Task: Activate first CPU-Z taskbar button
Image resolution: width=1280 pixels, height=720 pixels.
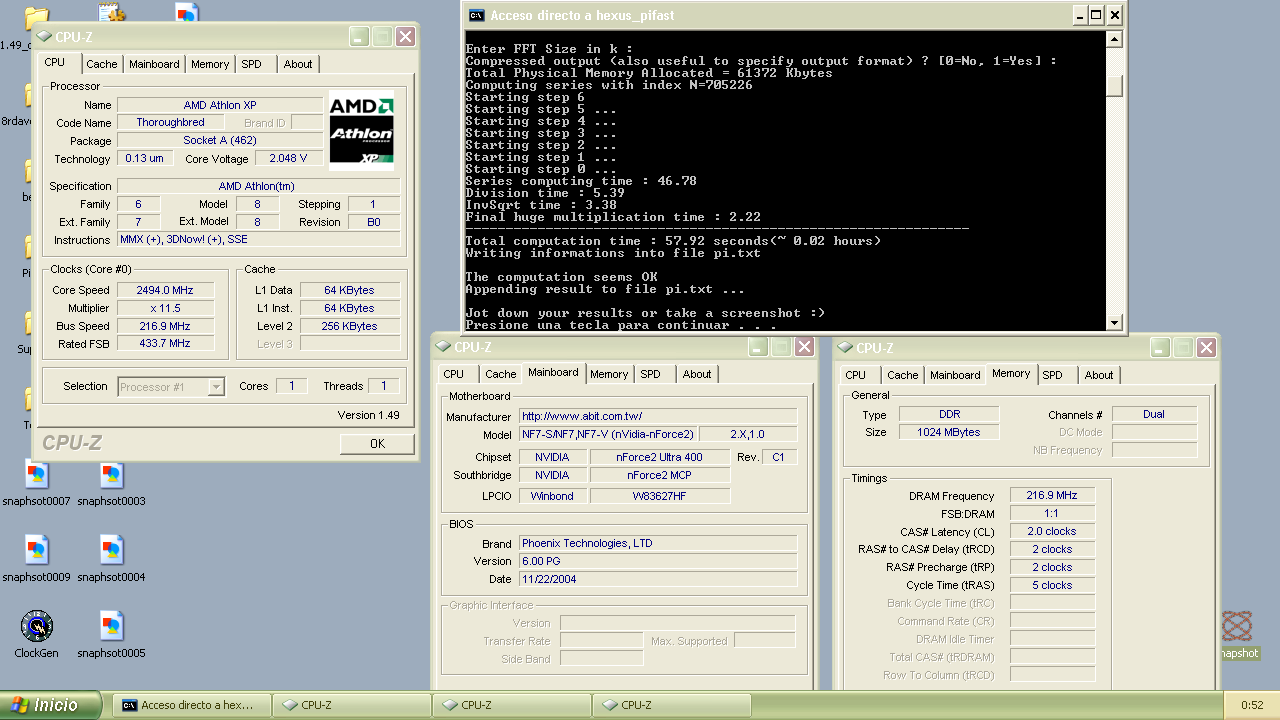Action: [350, 705]
